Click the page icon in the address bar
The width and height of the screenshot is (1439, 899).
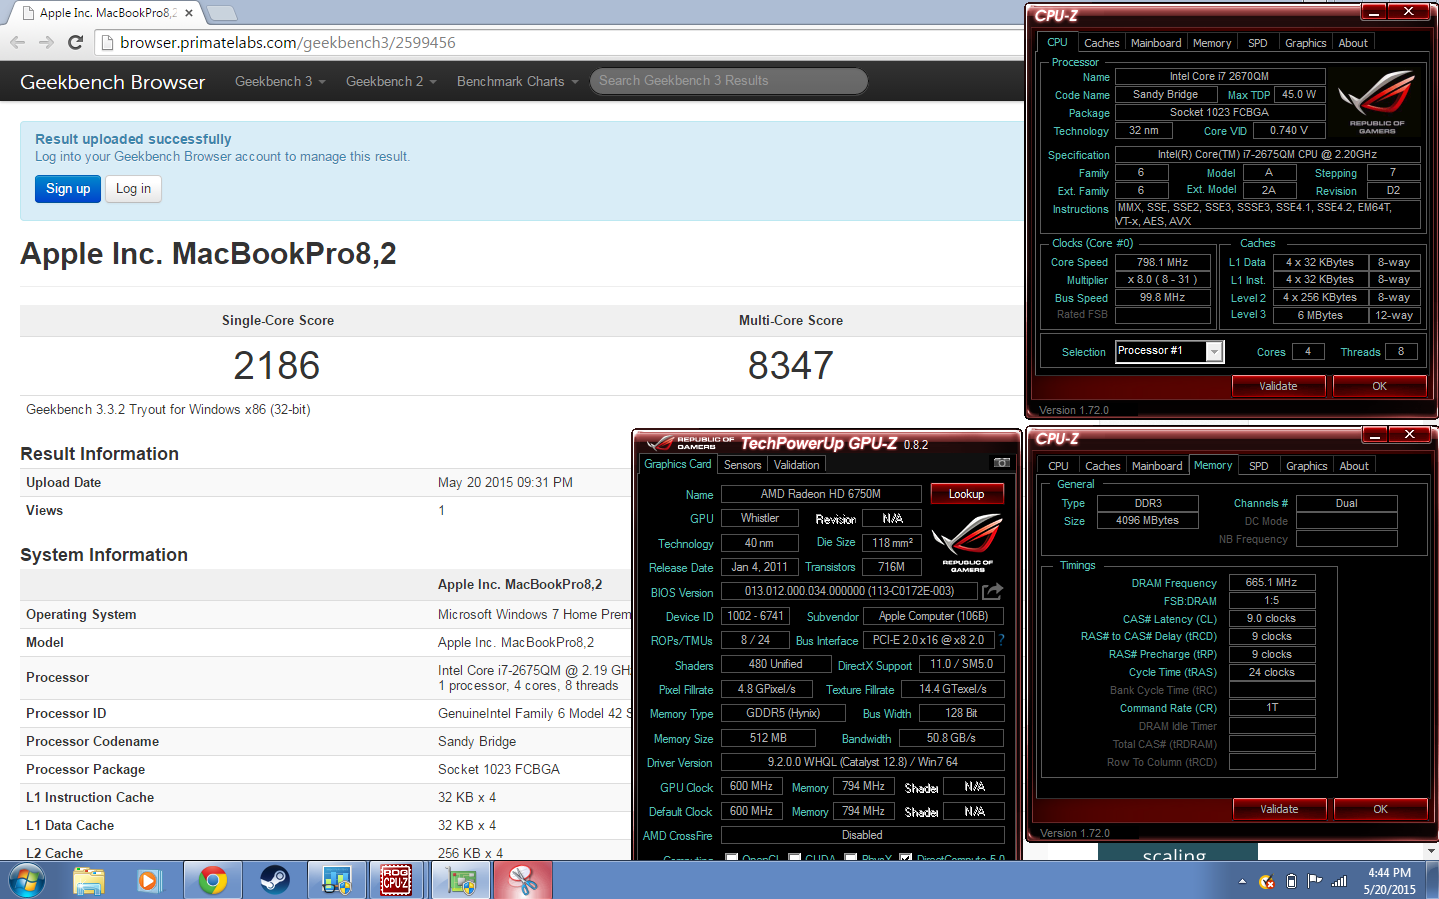(x=107, y=42)
